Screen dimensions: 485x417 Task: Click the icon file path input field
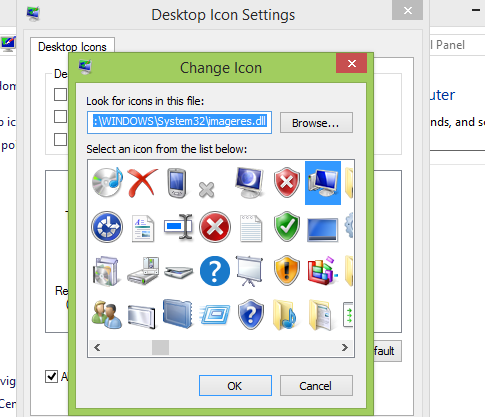[x=179, y=122]
